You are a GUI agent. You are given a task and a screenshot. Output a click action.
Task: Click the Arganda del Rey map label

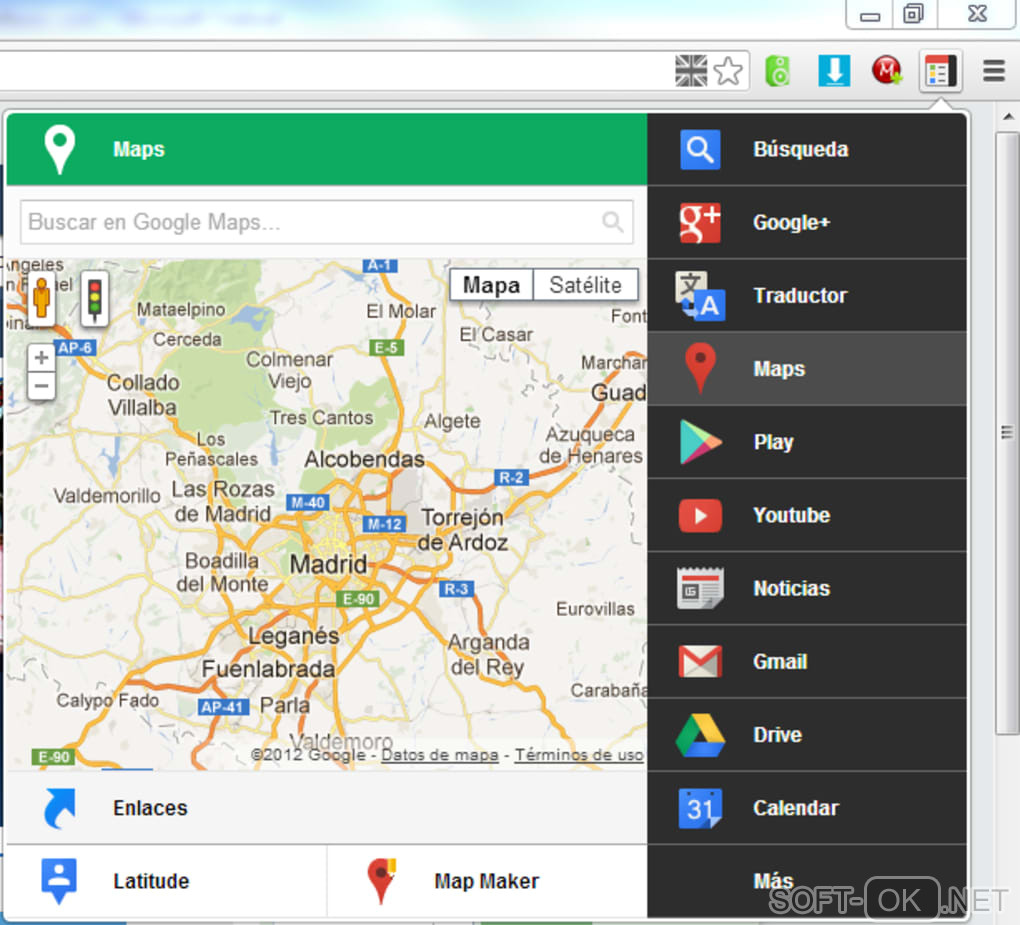488,654
